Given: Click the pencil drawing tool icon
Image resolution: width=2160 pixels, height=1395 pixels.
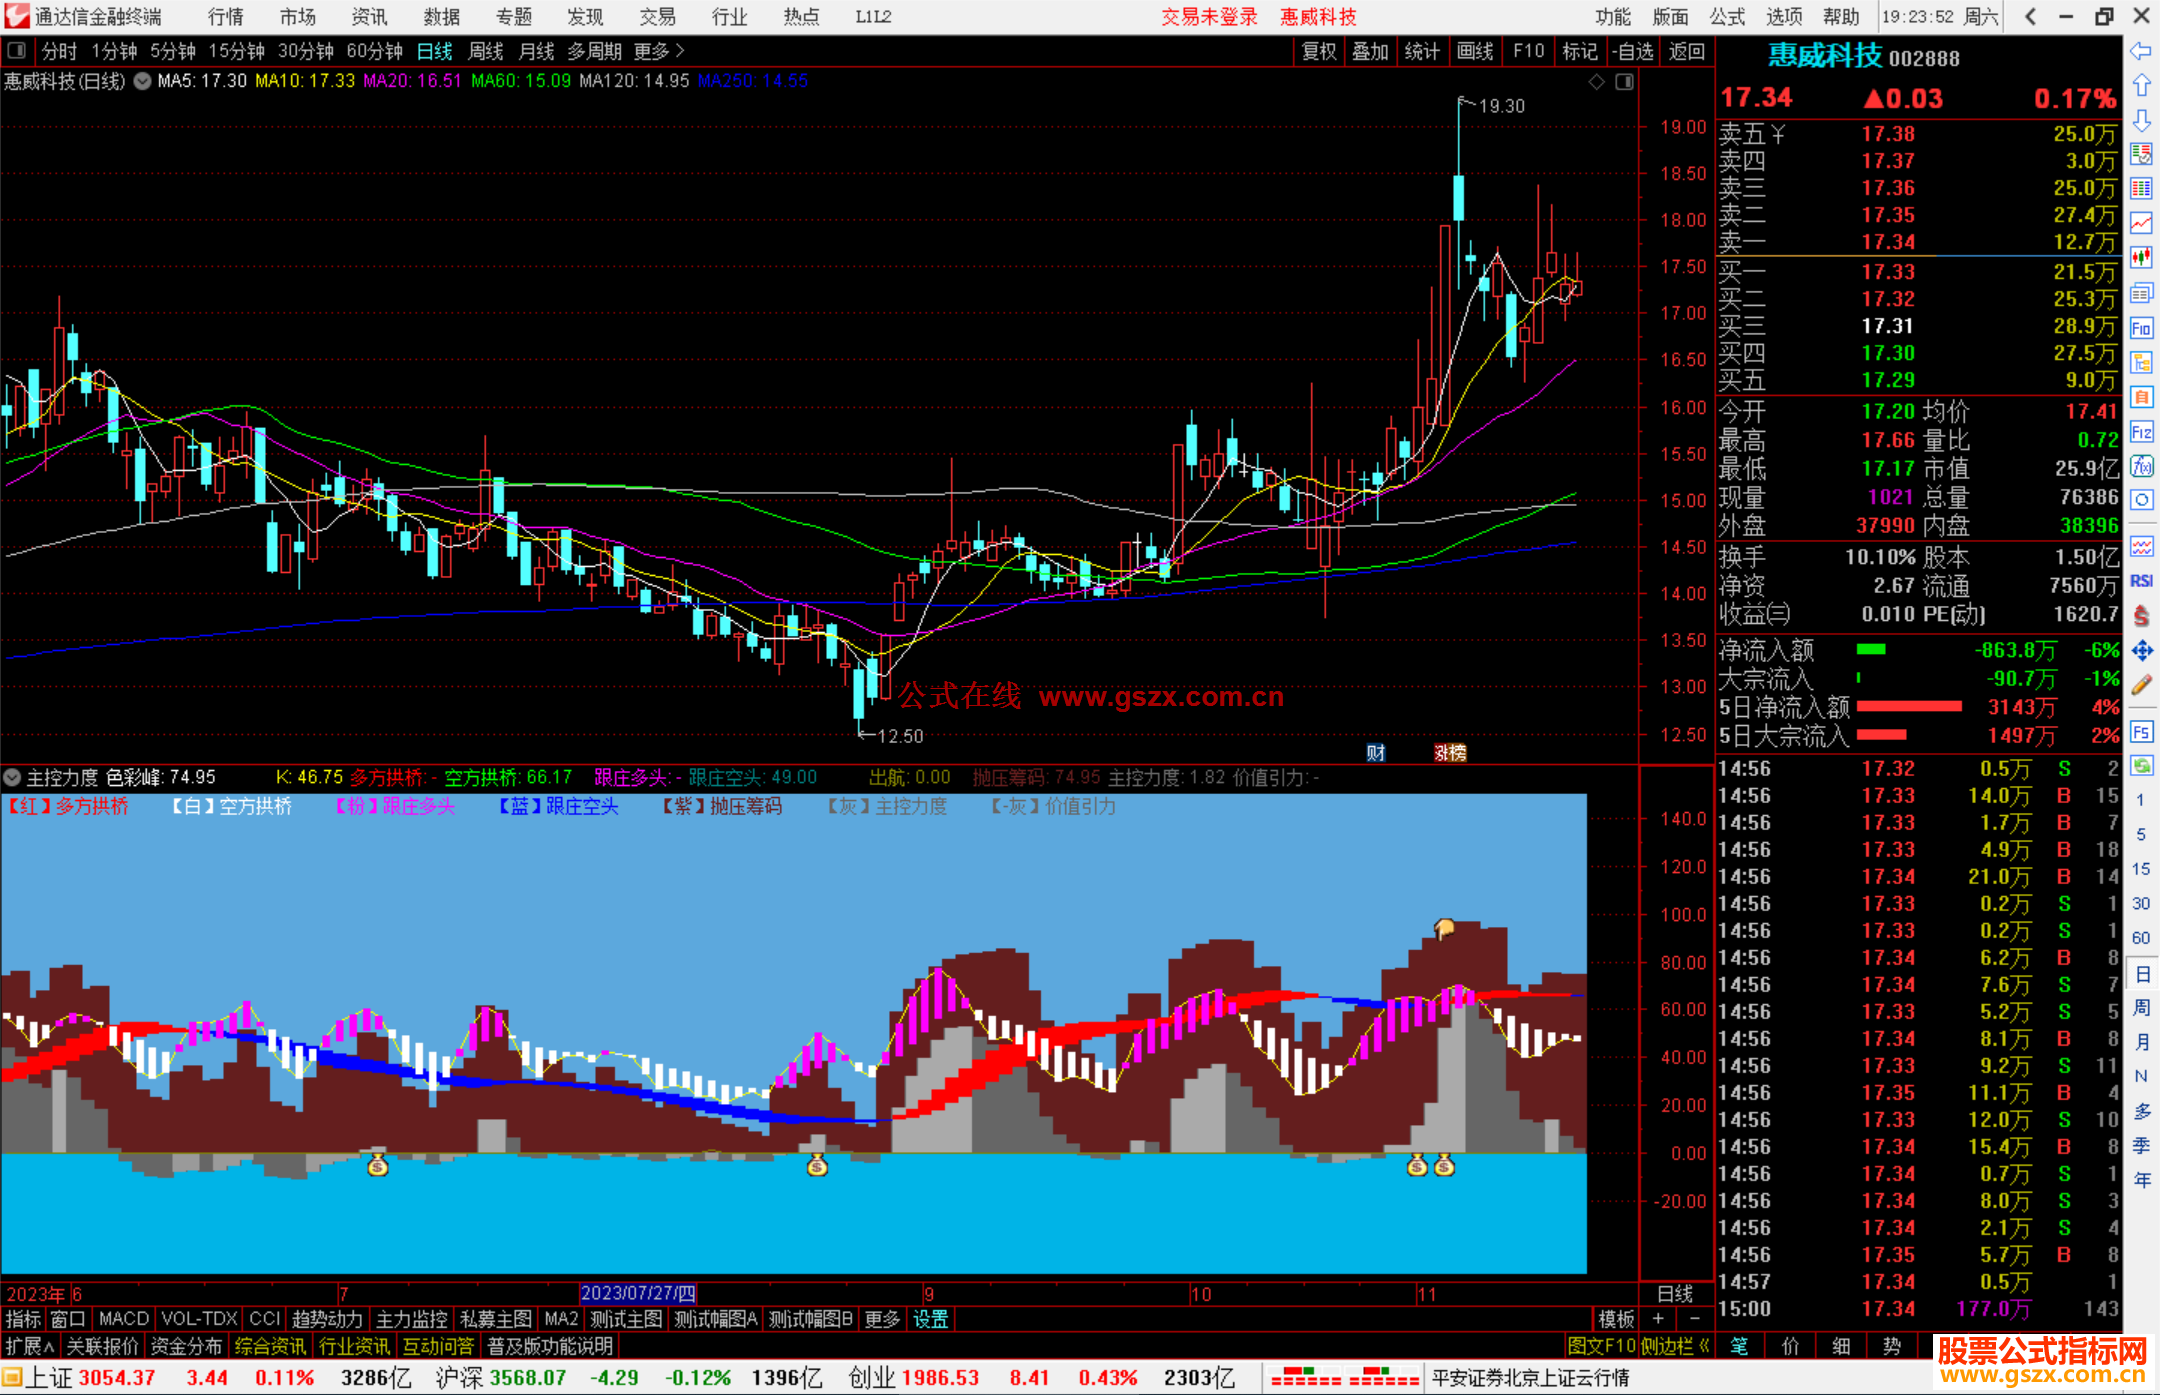Looking at the screenshot, I should 2141,685.
